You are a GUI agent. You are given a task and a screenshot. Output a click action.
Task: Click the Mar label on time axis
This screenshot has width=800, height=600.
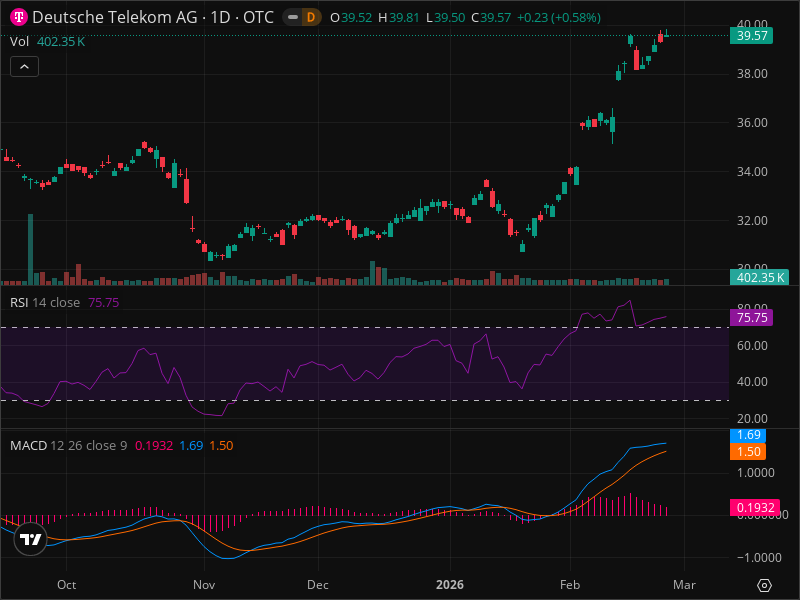684,585
